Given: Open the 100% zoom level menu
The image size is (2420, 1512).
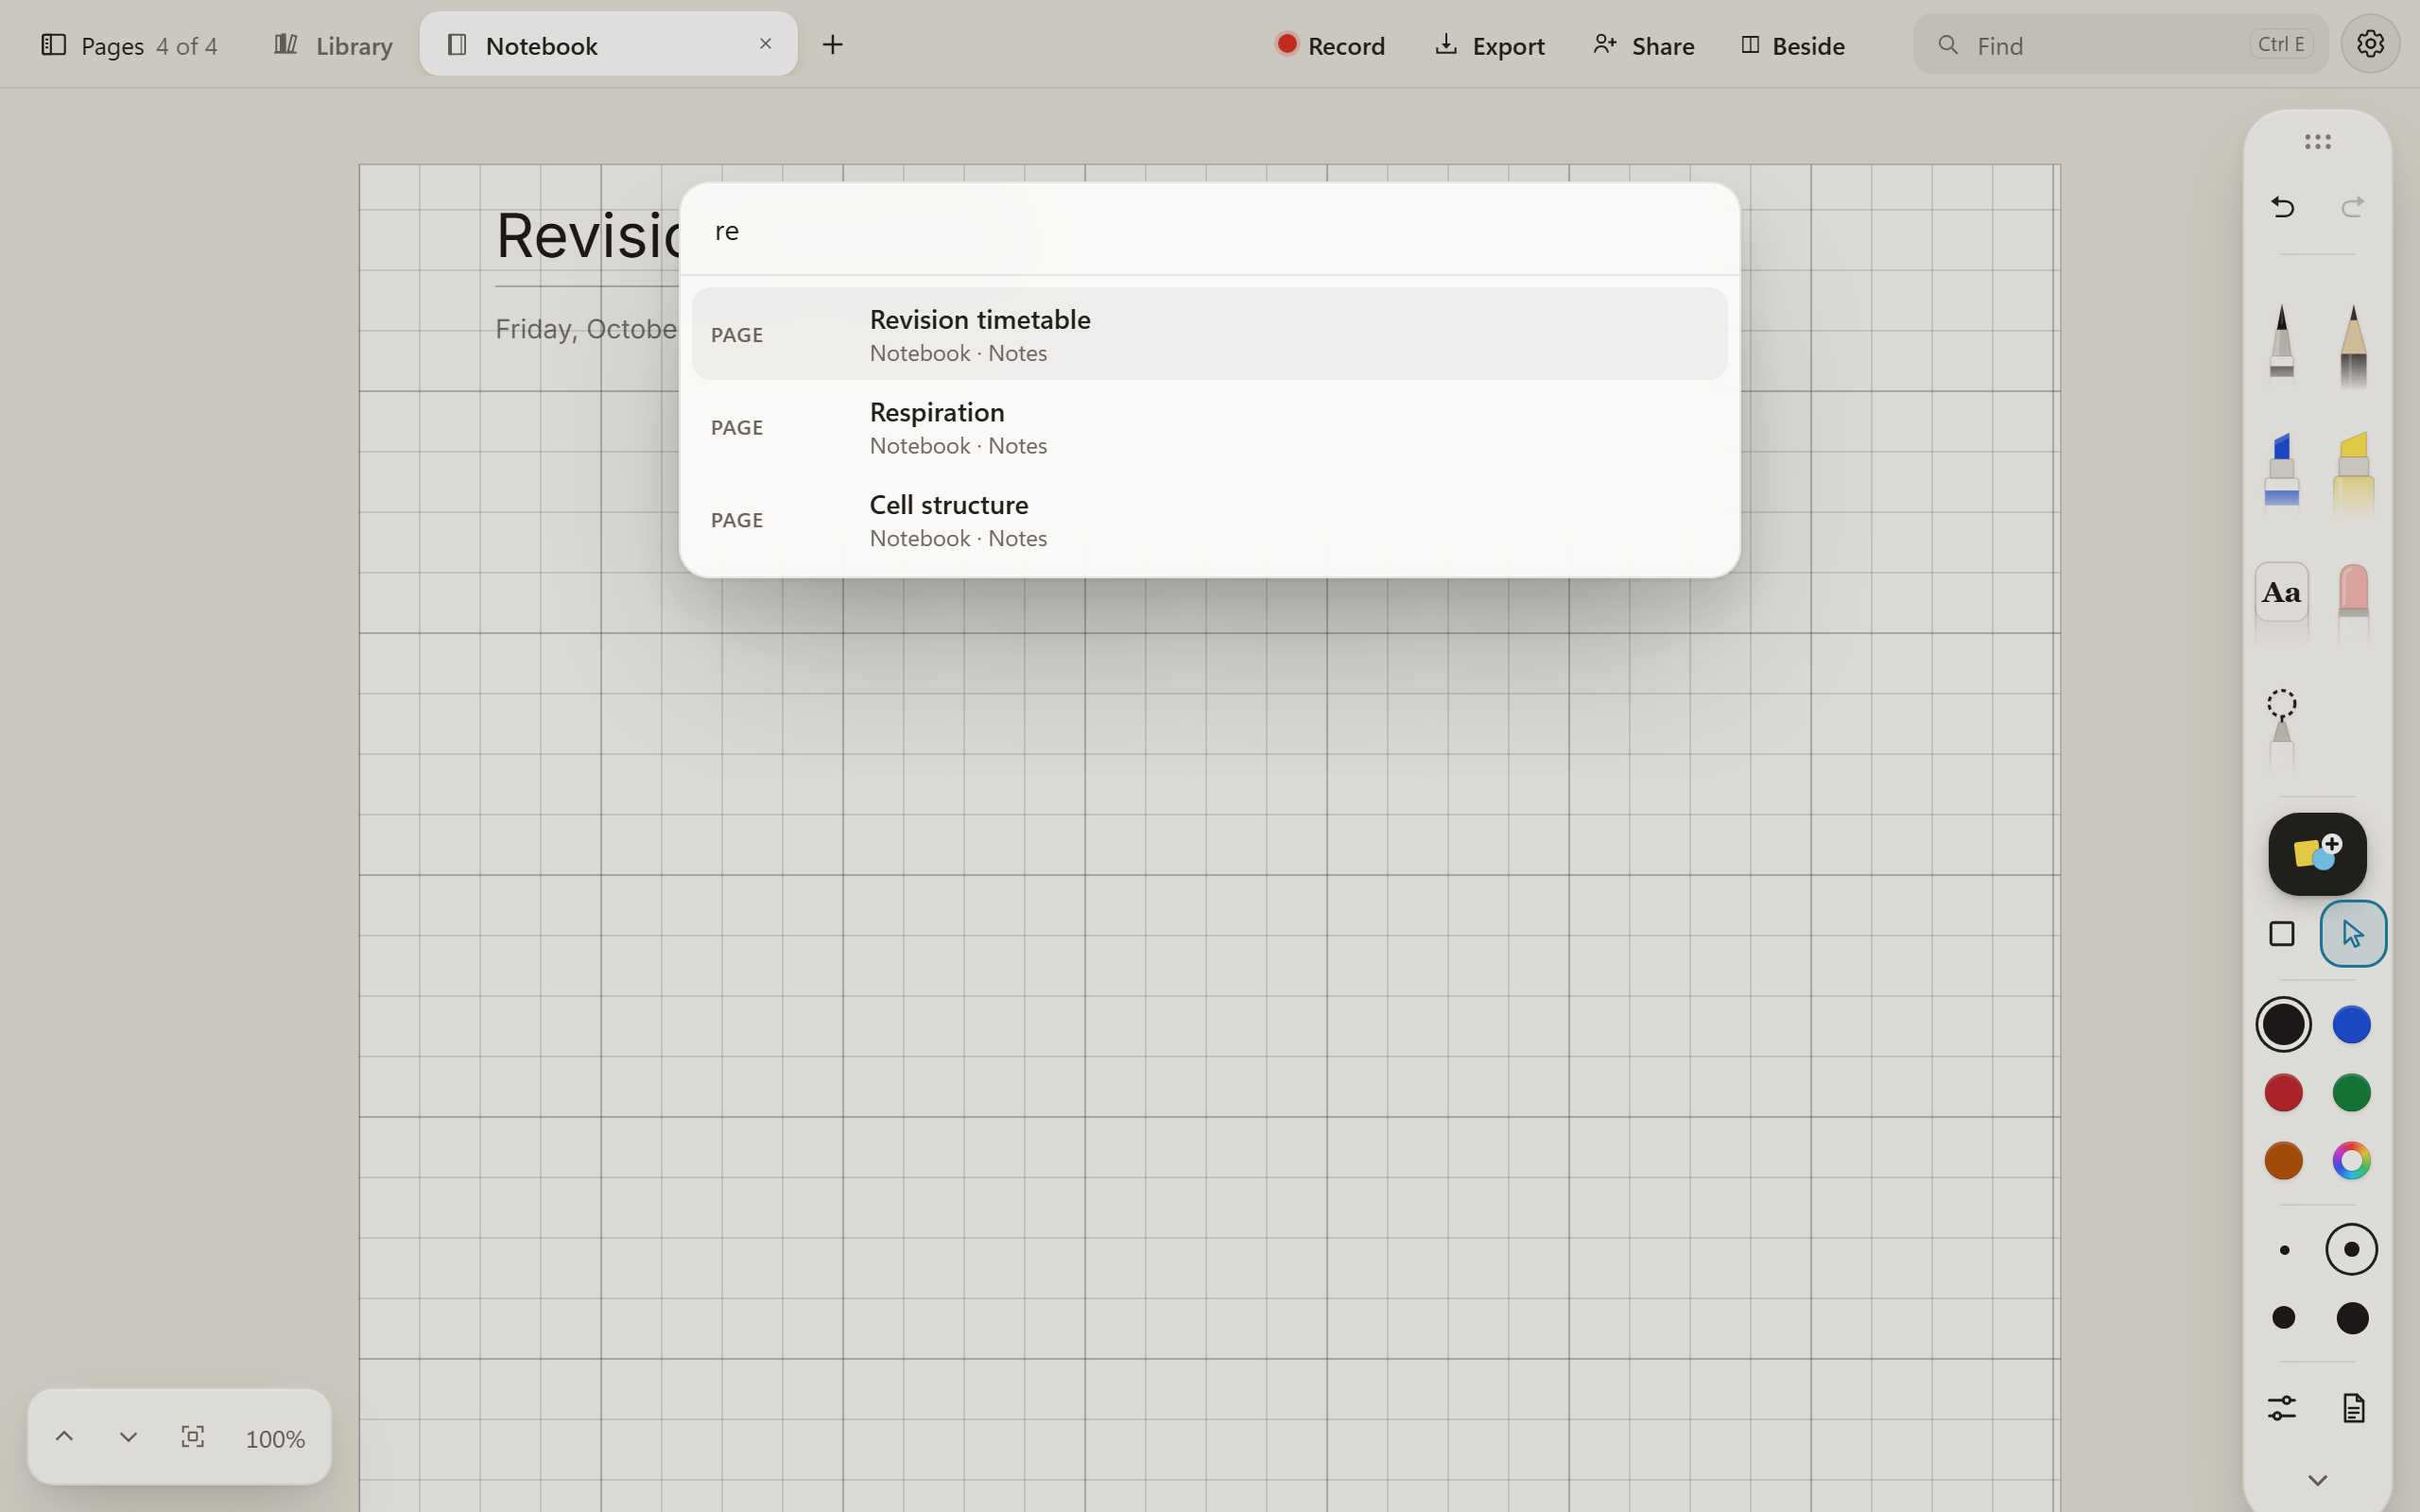Looking at the screenshot, I should pos(275,1439).
